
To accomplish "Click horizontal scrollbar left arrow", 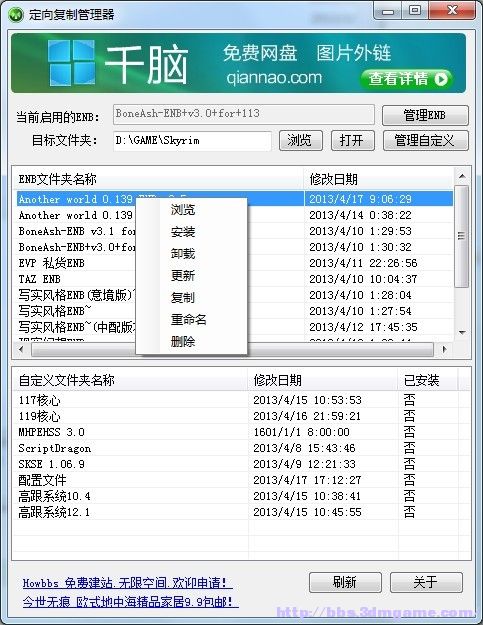I will (x=21, y=350).
